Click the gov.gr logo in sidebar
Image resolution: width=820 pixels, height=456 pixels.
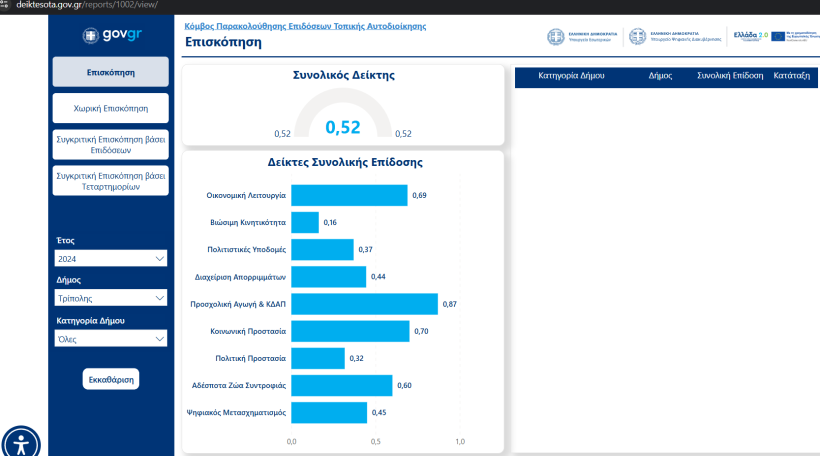(x=110, y=36)
